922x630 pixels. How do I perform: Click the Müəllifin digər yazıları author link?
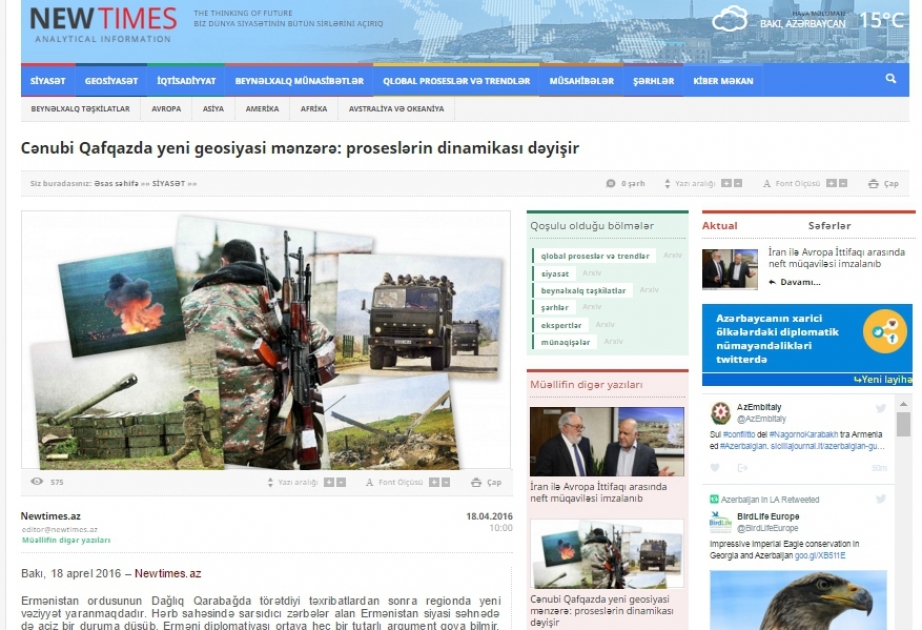(x=66, y=540)
